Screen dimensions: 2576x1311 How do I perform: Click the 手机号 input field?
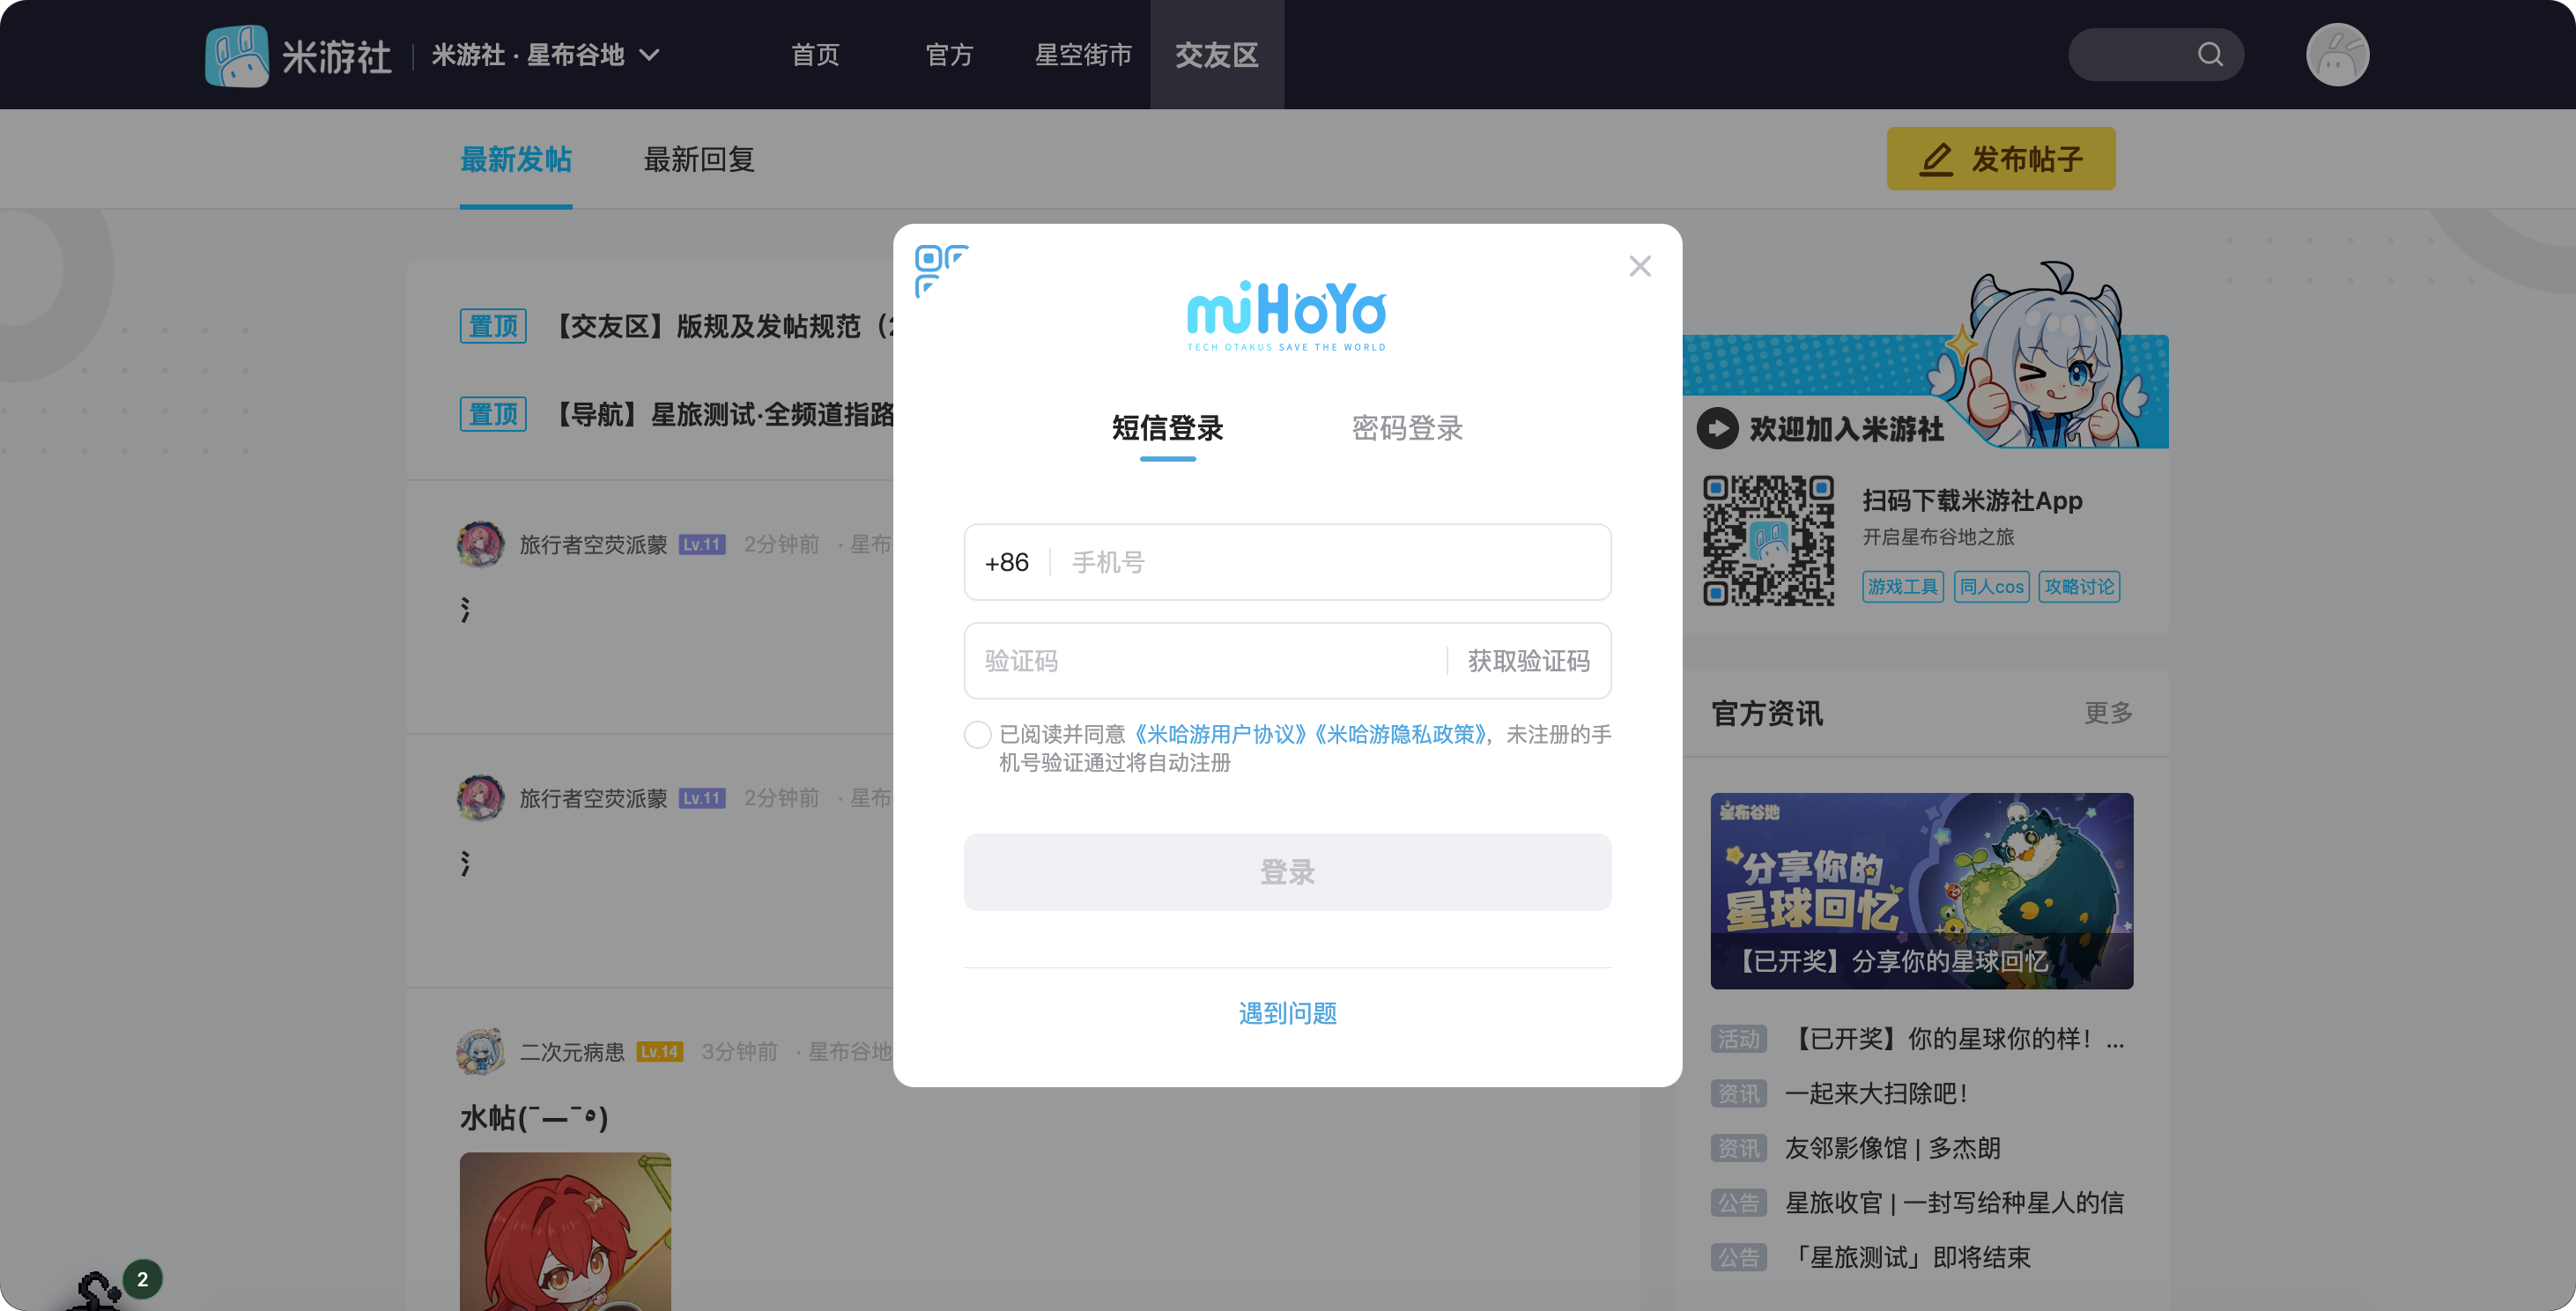click(x=1330, y=562)
